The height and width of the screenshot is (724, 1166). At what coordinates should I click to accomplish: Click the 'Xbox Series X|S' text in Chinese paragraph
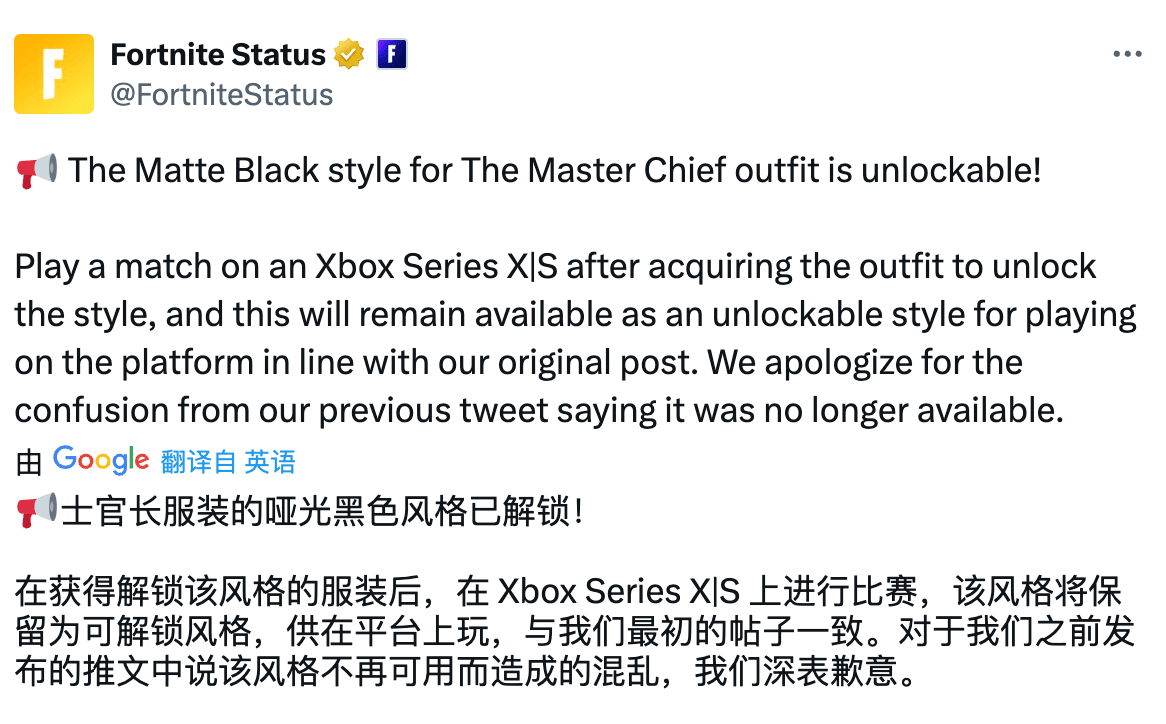click(619, 592)
